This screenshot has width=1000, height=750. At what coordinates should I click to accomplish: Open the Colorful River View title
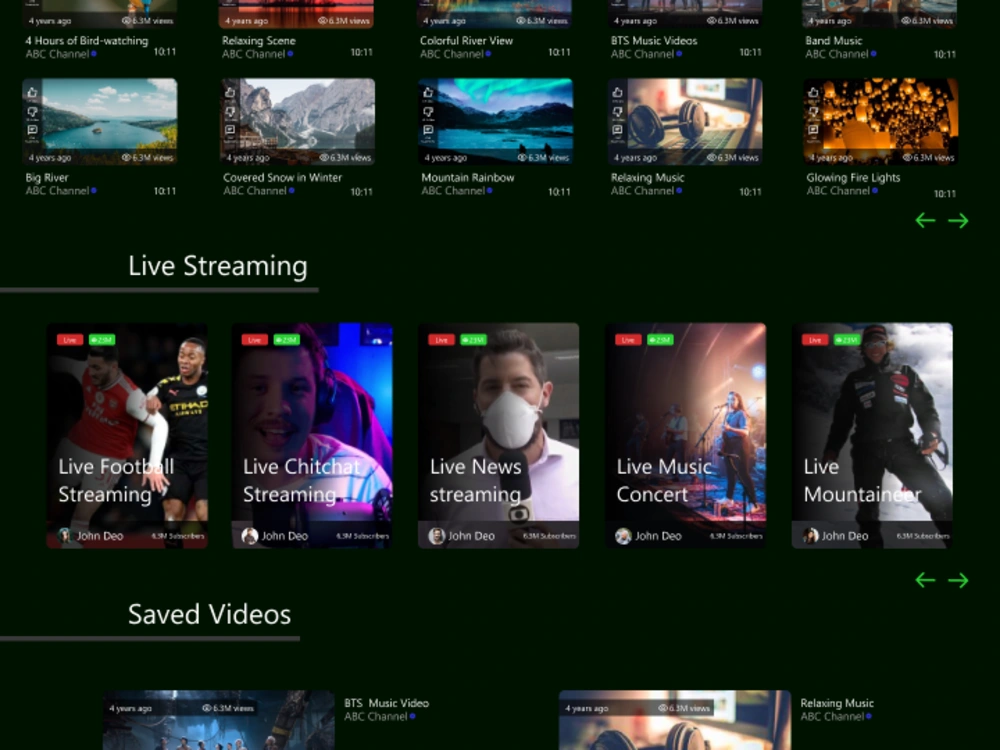(x=466, y=41)
